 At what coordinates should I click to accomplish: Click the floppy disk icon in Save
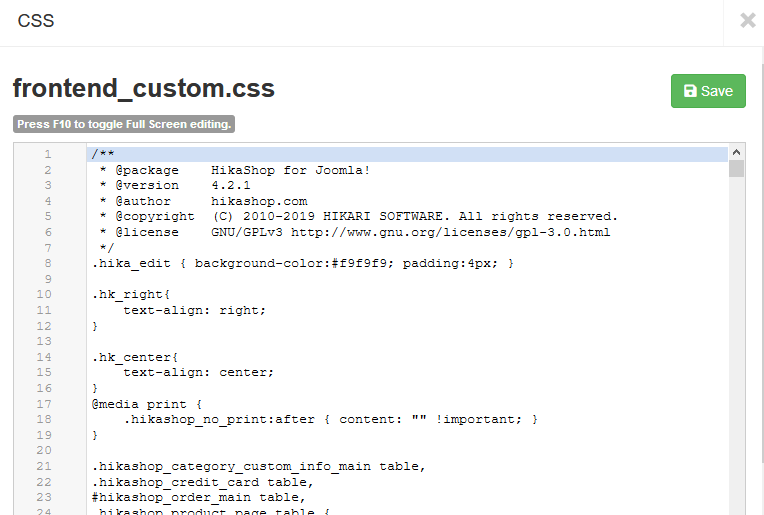pyautogui.click(x=690, y=91)
